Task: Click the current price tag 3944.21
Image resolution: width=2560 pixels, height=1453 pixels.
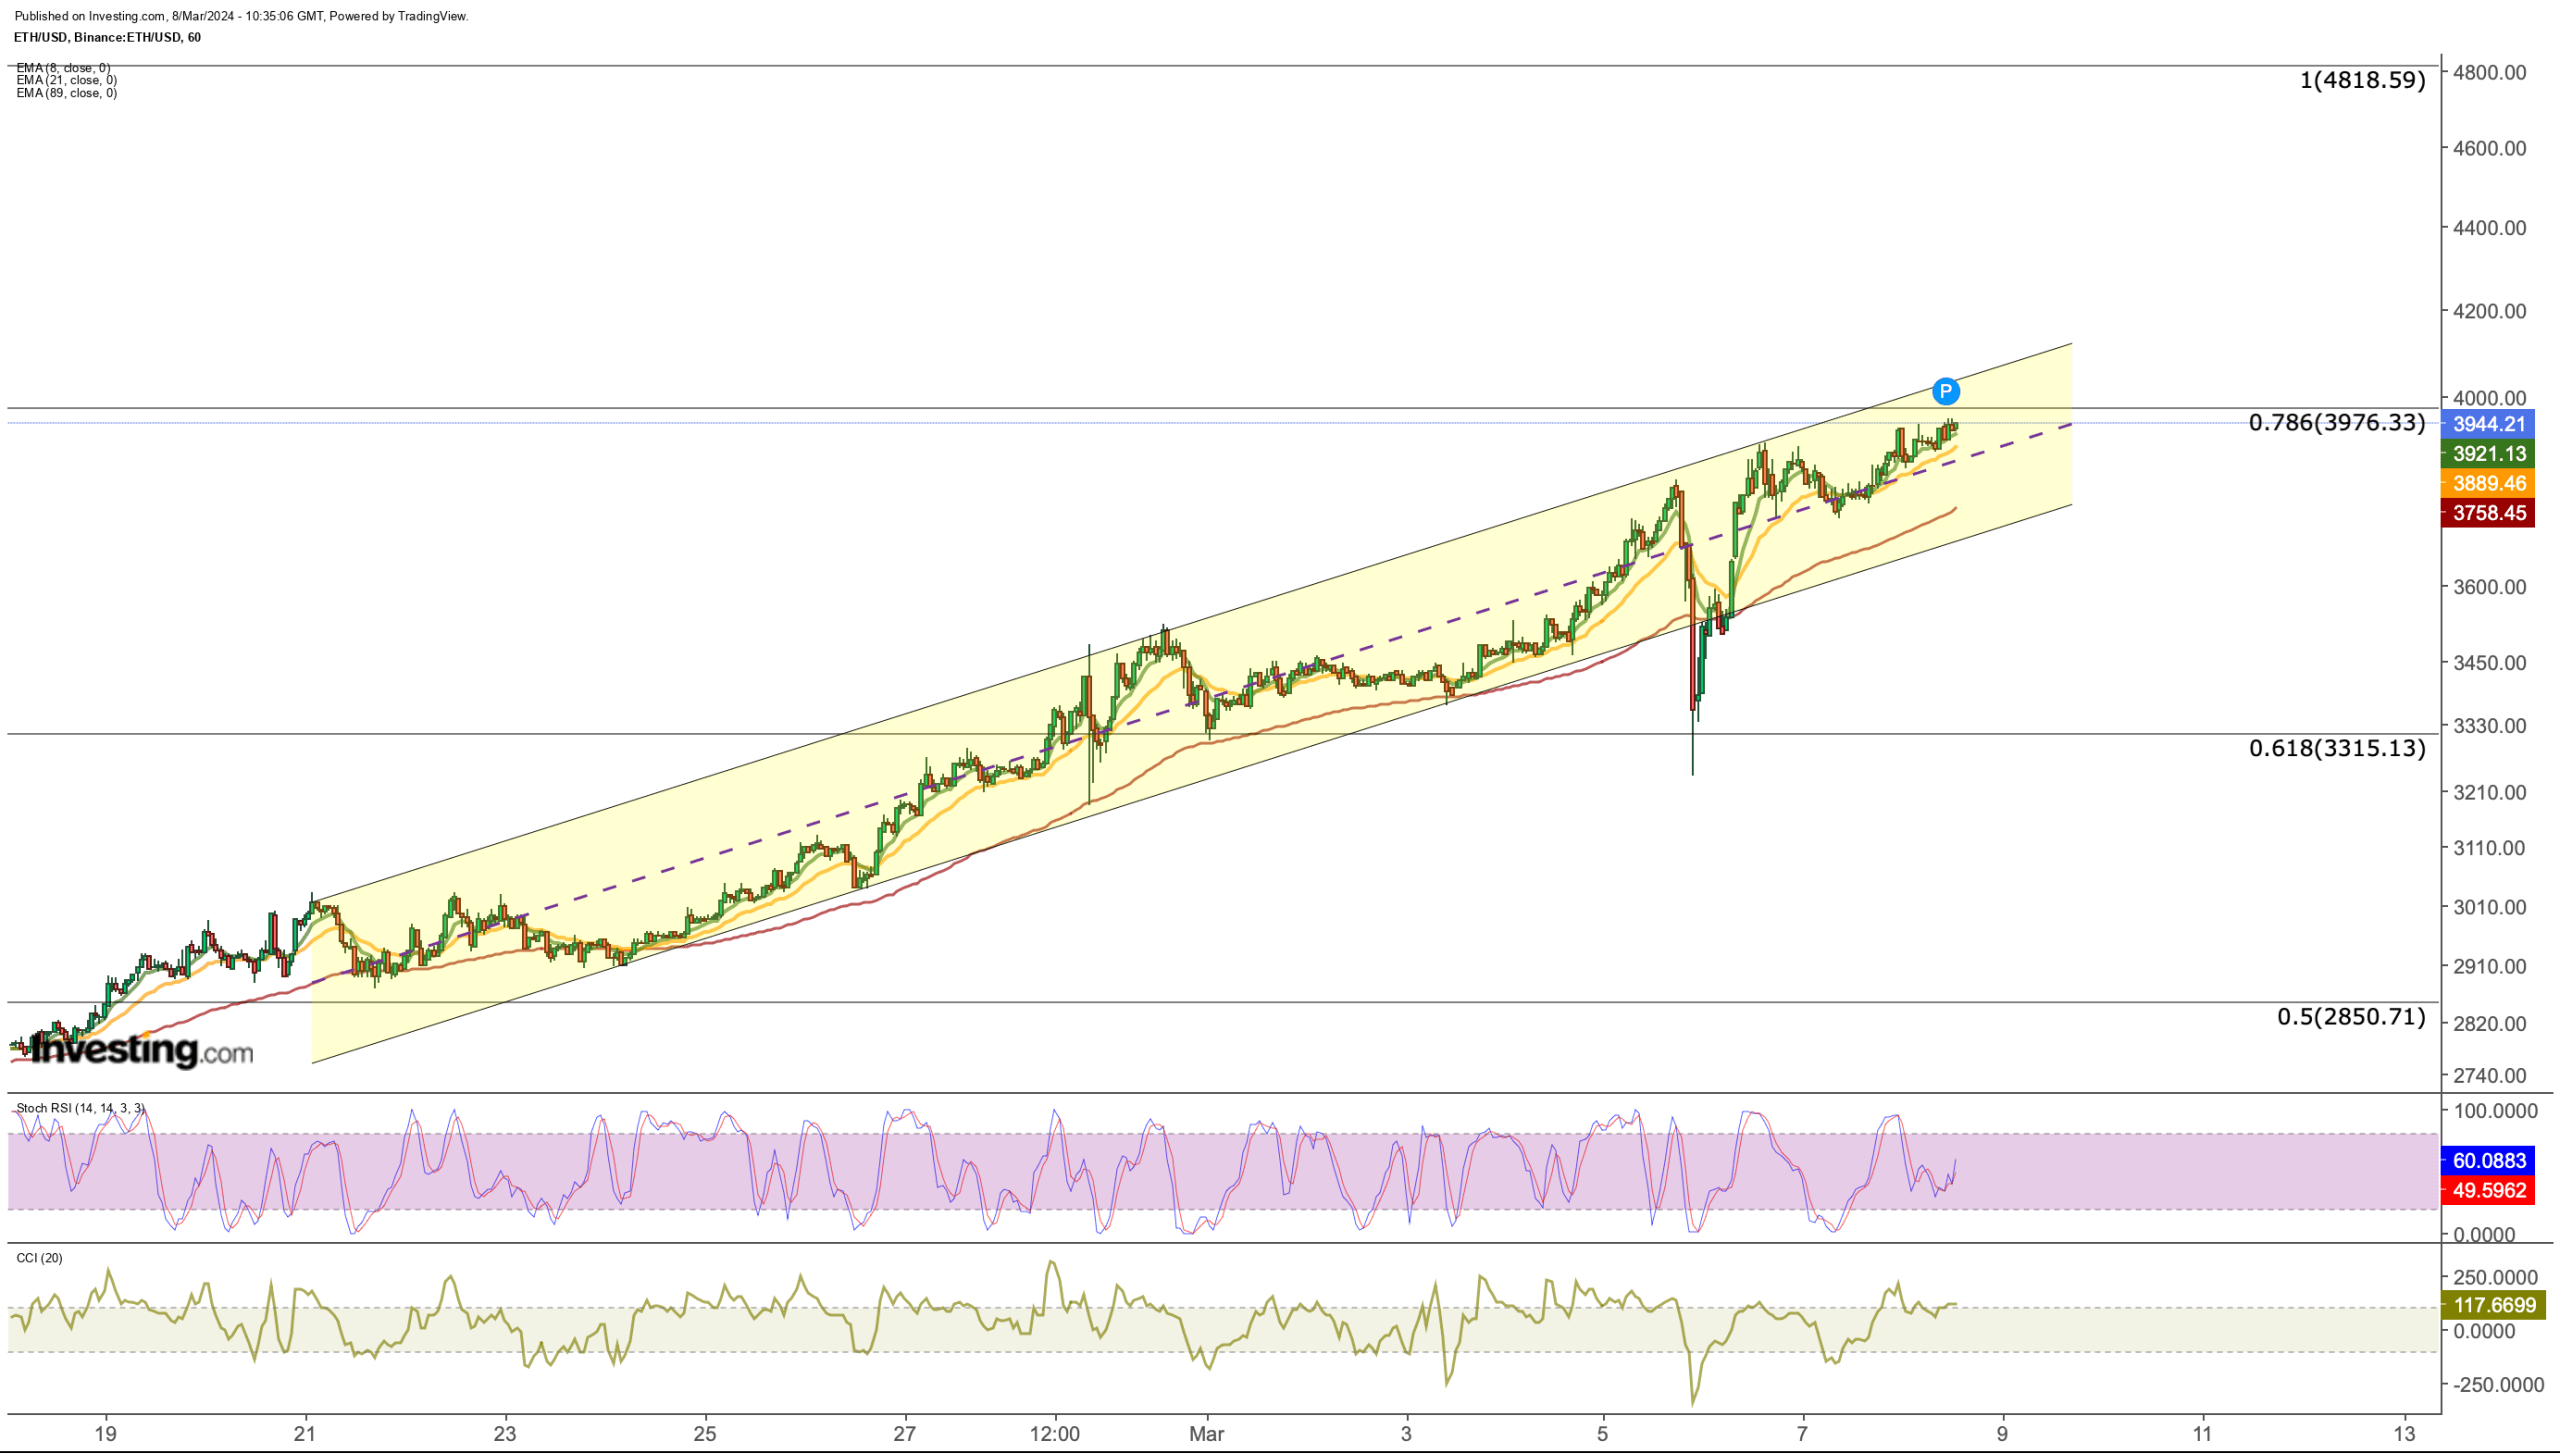Action: [x=2488, y=424]
